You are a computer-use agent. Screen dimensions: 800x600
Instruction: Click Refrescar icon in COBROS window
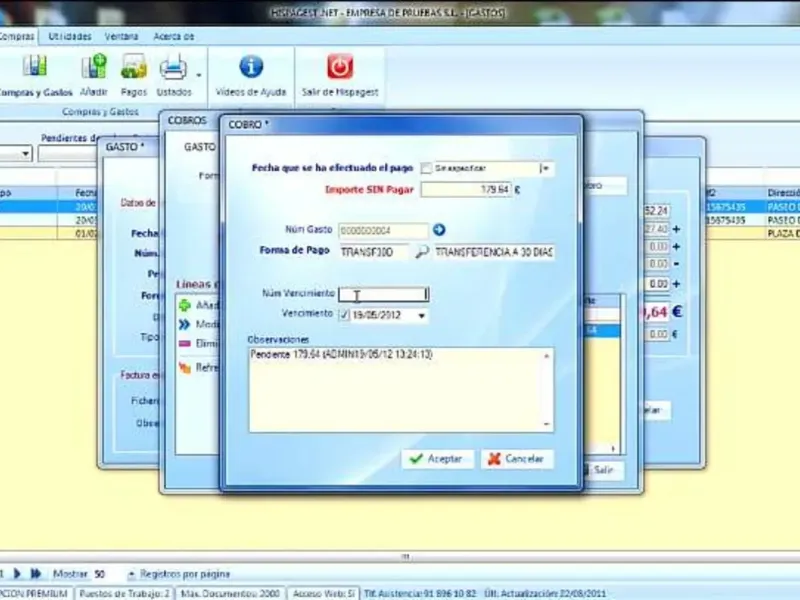(184, 367)
